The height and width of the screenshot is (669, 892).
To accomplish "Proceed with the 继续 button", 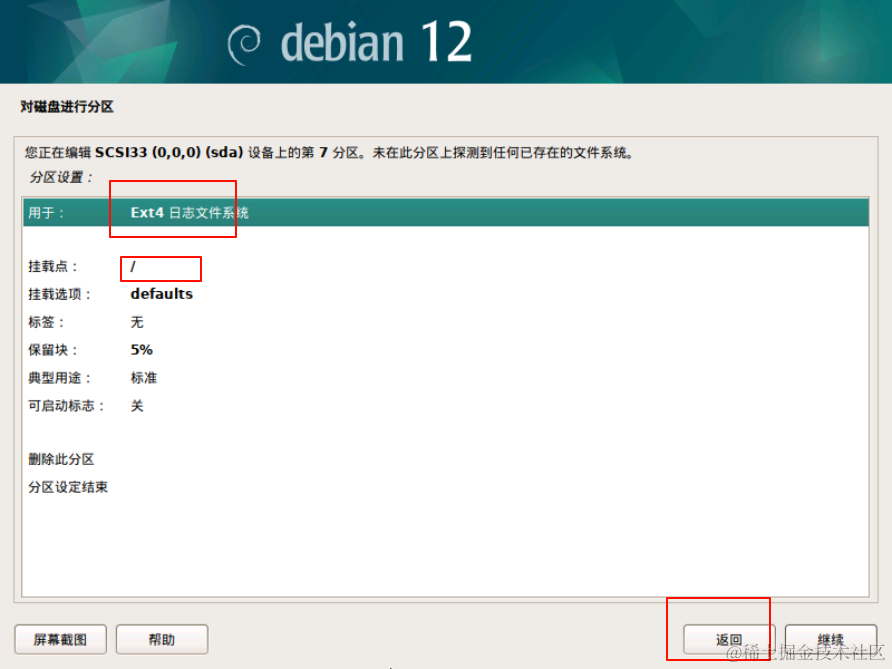I will coord(831,639).
